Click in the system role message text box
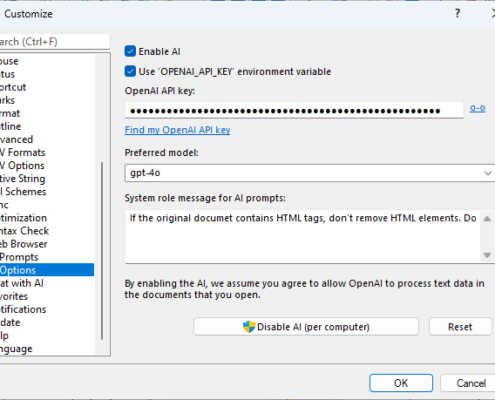The image size is (495, 400). (x=303, y=237)
